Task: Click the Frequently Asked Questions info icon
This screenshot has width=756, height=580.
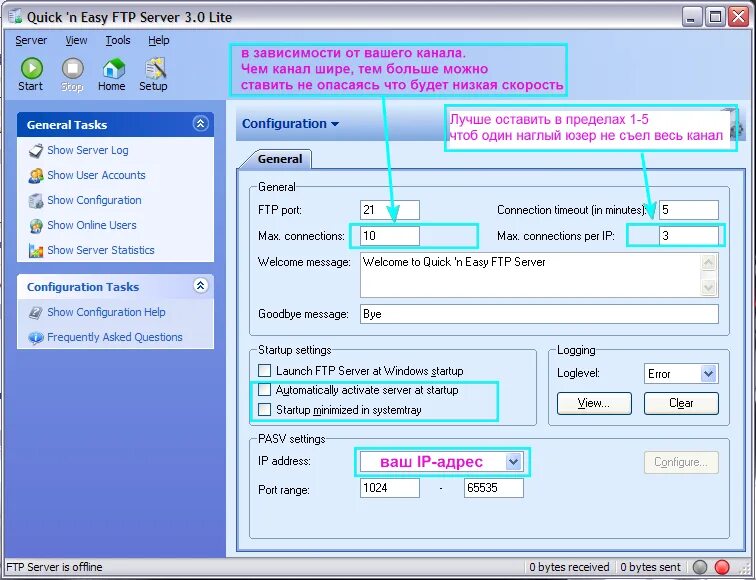Action: pyautogui.click(x=36, y=337)
